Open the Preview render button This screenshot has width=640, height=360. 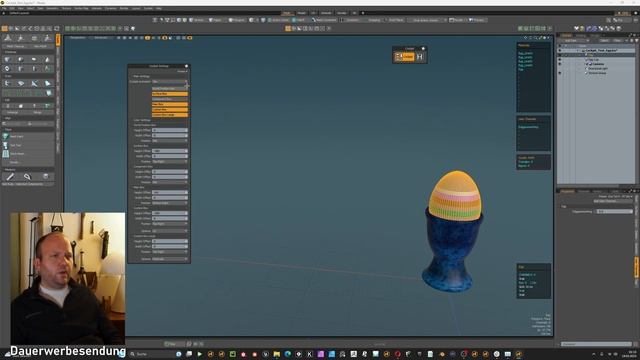click(476, 20)
